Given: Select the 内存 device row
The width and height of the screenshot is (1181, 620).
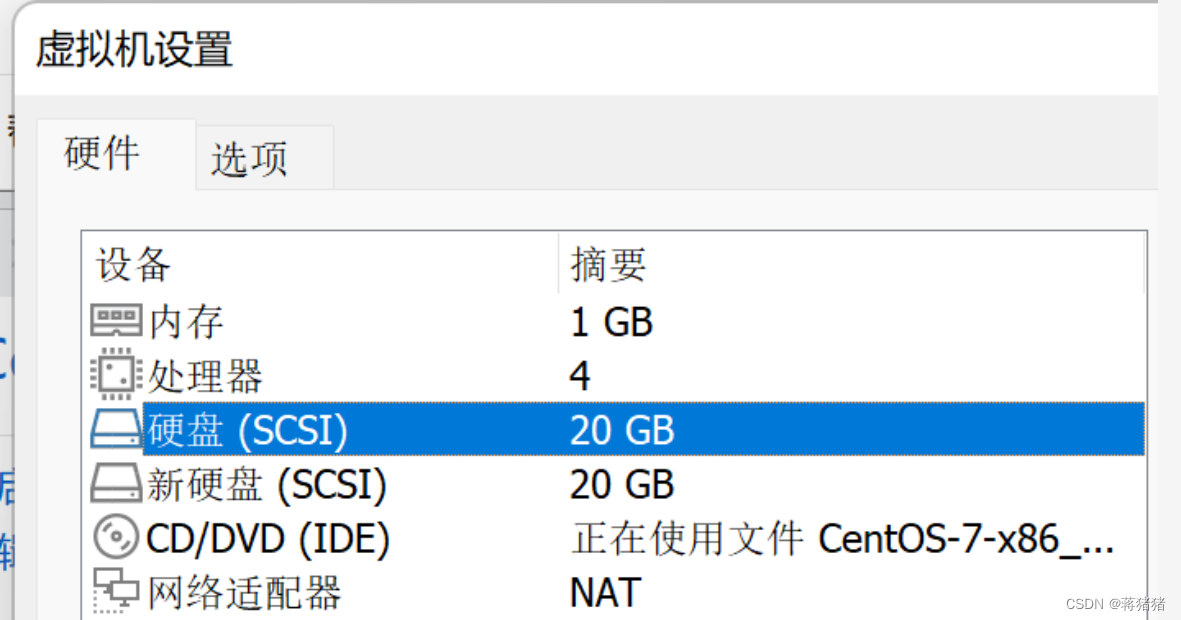Looking at the screenshot, I should (x=185, y=321).
